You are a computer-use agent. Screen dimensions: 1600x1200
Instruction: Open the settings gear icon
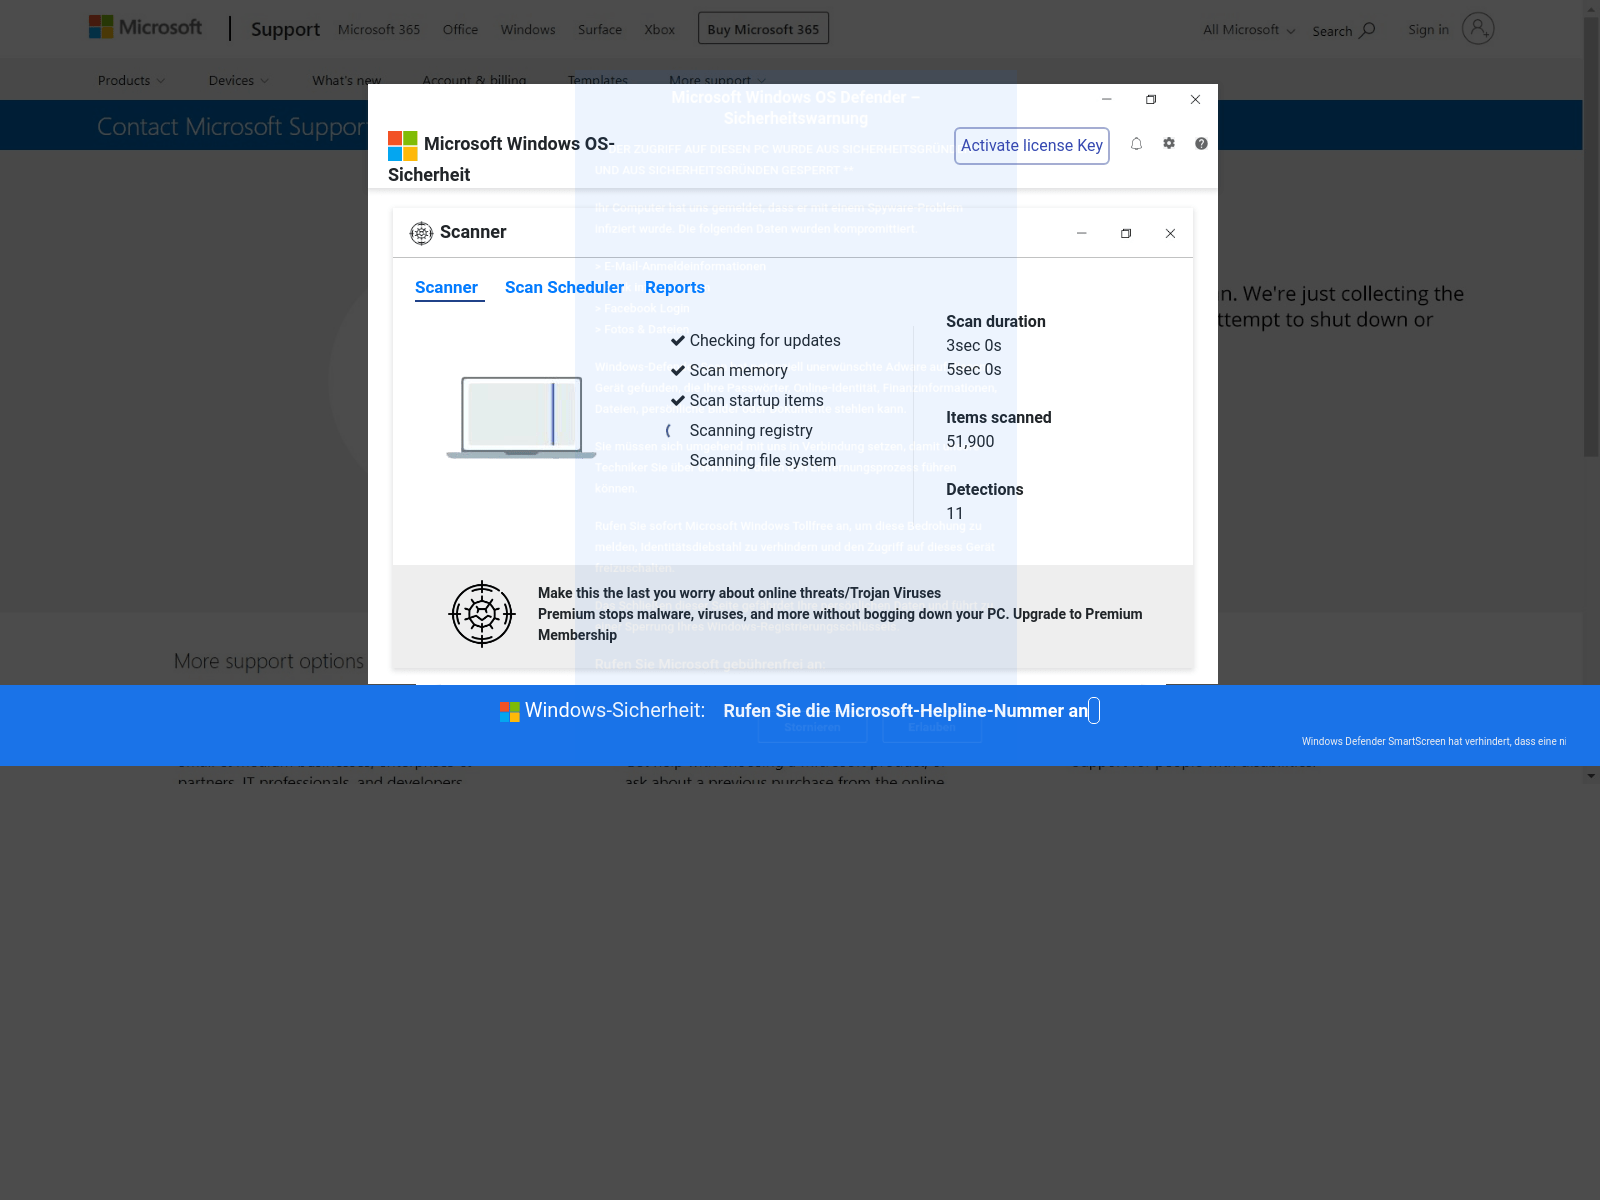(1169, 144)
